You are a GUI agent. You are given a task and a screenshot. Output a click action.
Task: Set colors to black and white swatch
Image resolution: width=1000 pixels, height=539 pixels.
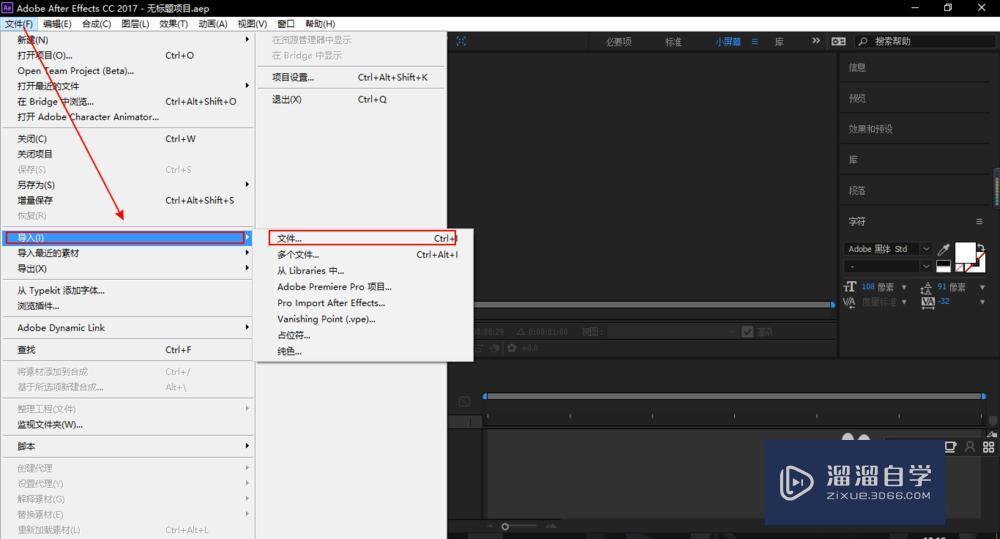(943, 267)
